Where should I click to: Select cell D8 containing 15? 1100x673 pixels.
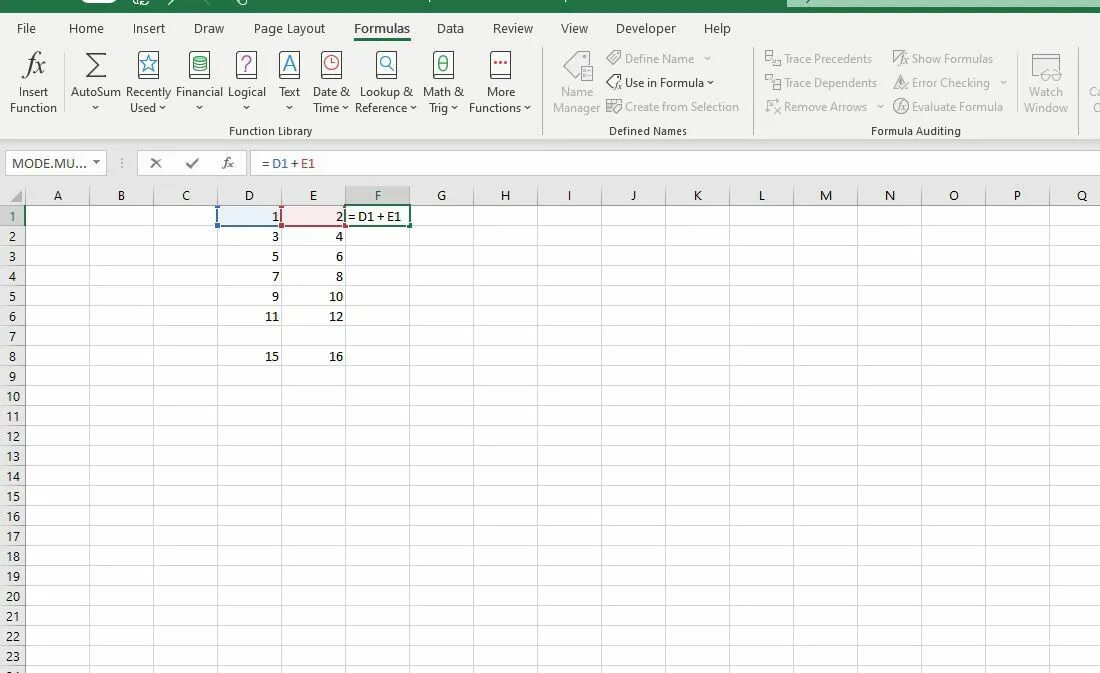pyautogui.click(x=249, y=357)
